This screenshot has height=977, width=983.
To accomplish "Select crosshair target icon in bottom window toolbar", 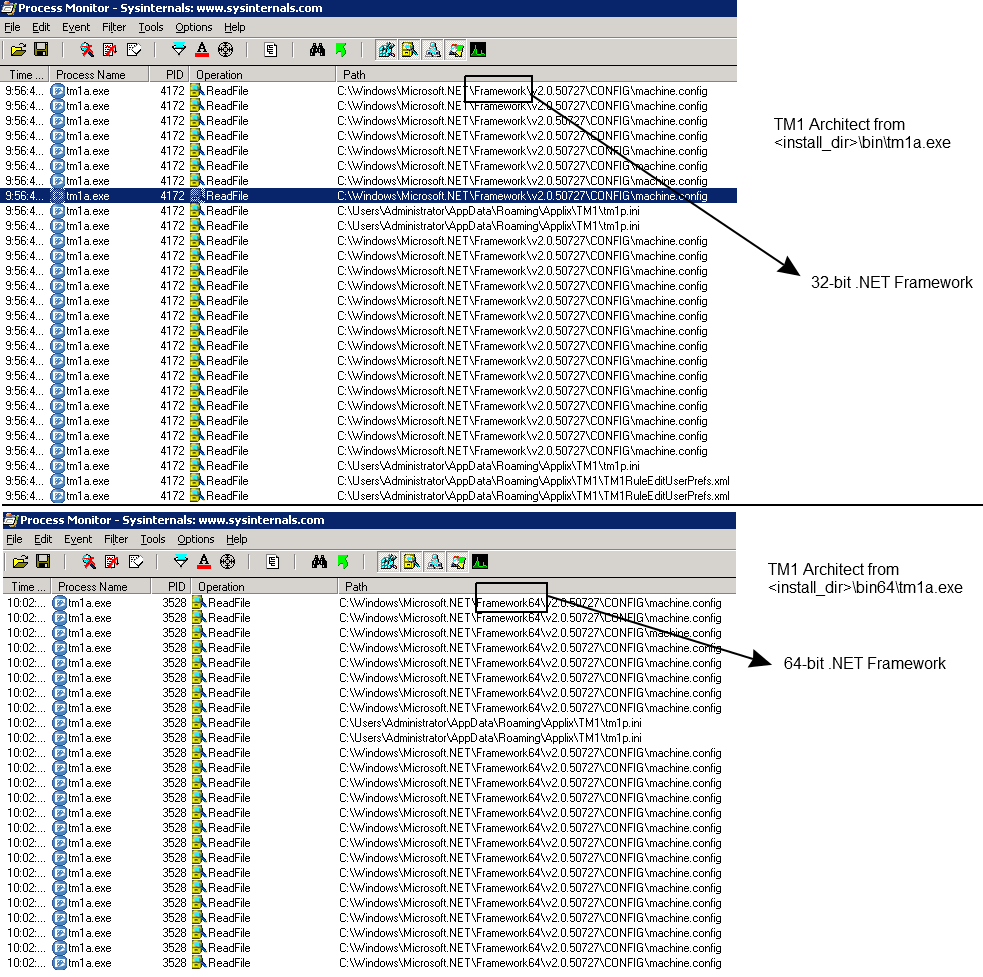I will [x=227, y=562].
